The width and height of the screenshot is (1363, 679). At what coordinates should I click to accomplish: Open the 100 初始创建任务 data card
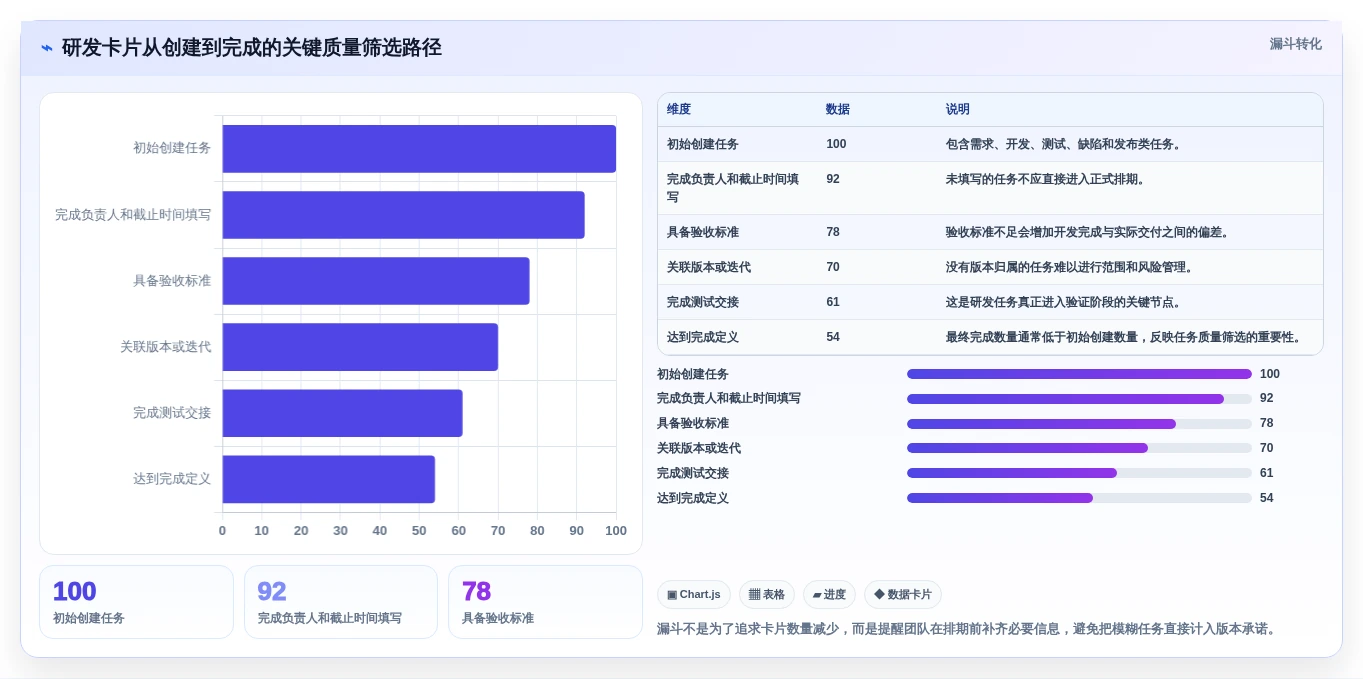pos(136,602)
